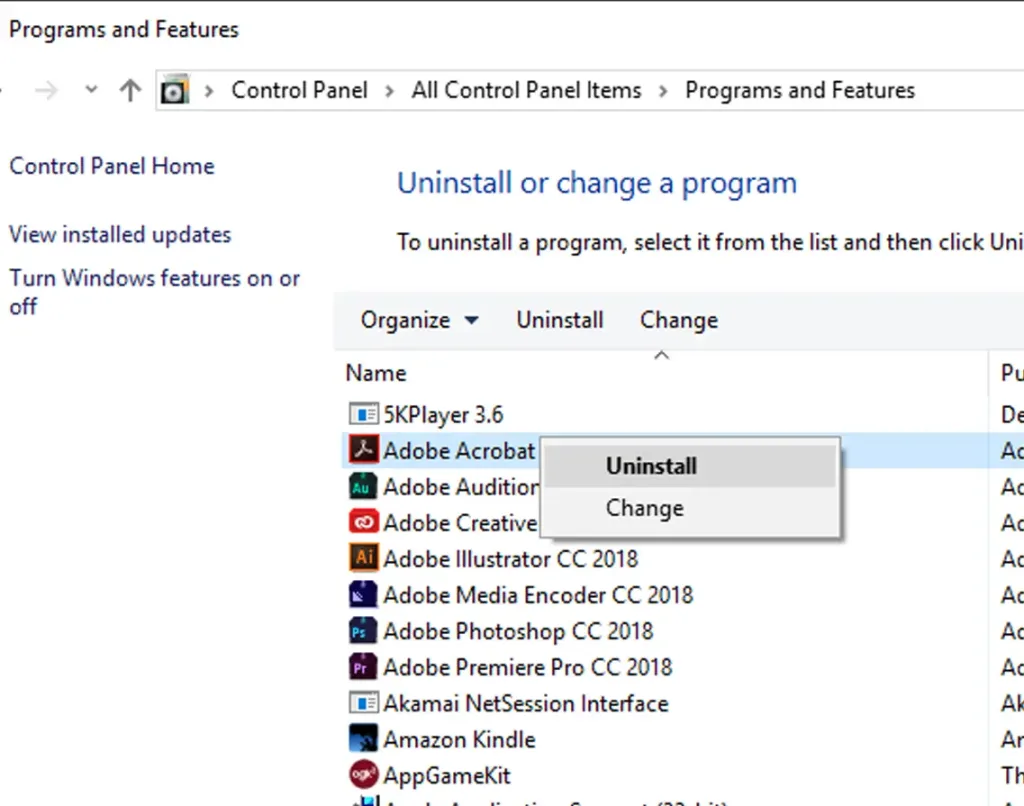This screenshot has width=1024, height=806.
Task: Go to Control Panel Home
Action: click(112, 166)
